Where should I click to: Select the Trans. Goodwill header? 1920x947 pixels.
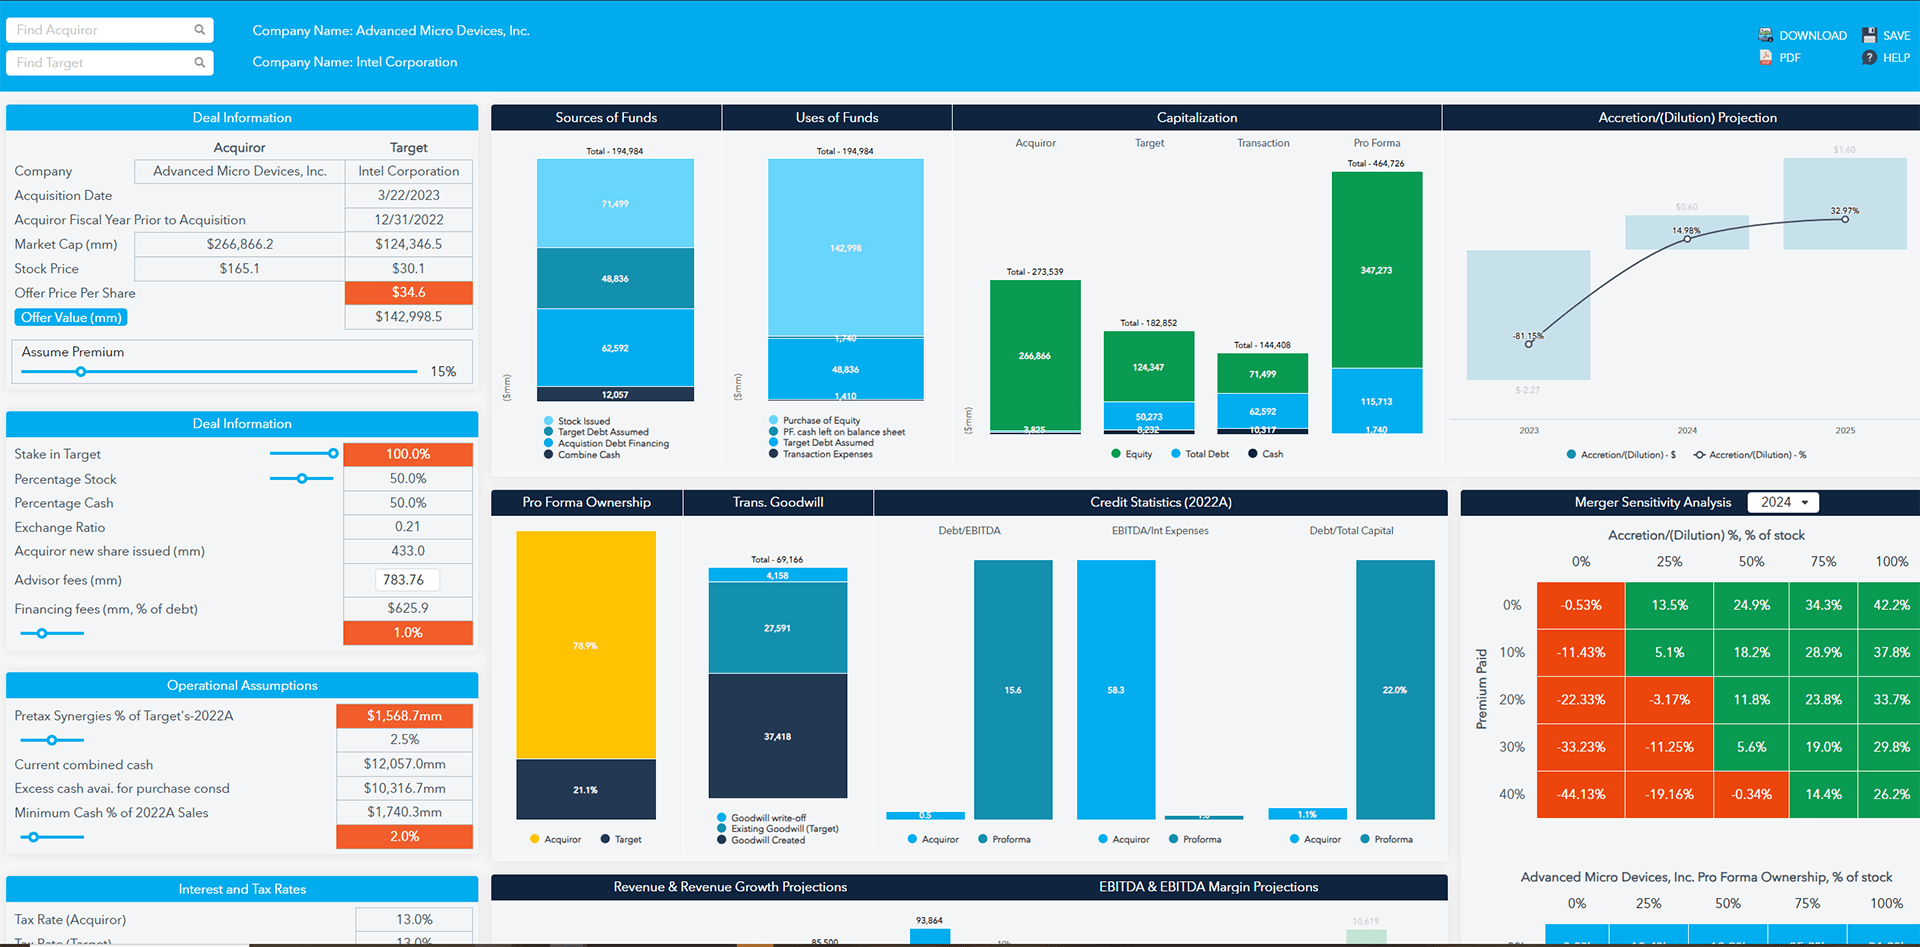[778, 502]
